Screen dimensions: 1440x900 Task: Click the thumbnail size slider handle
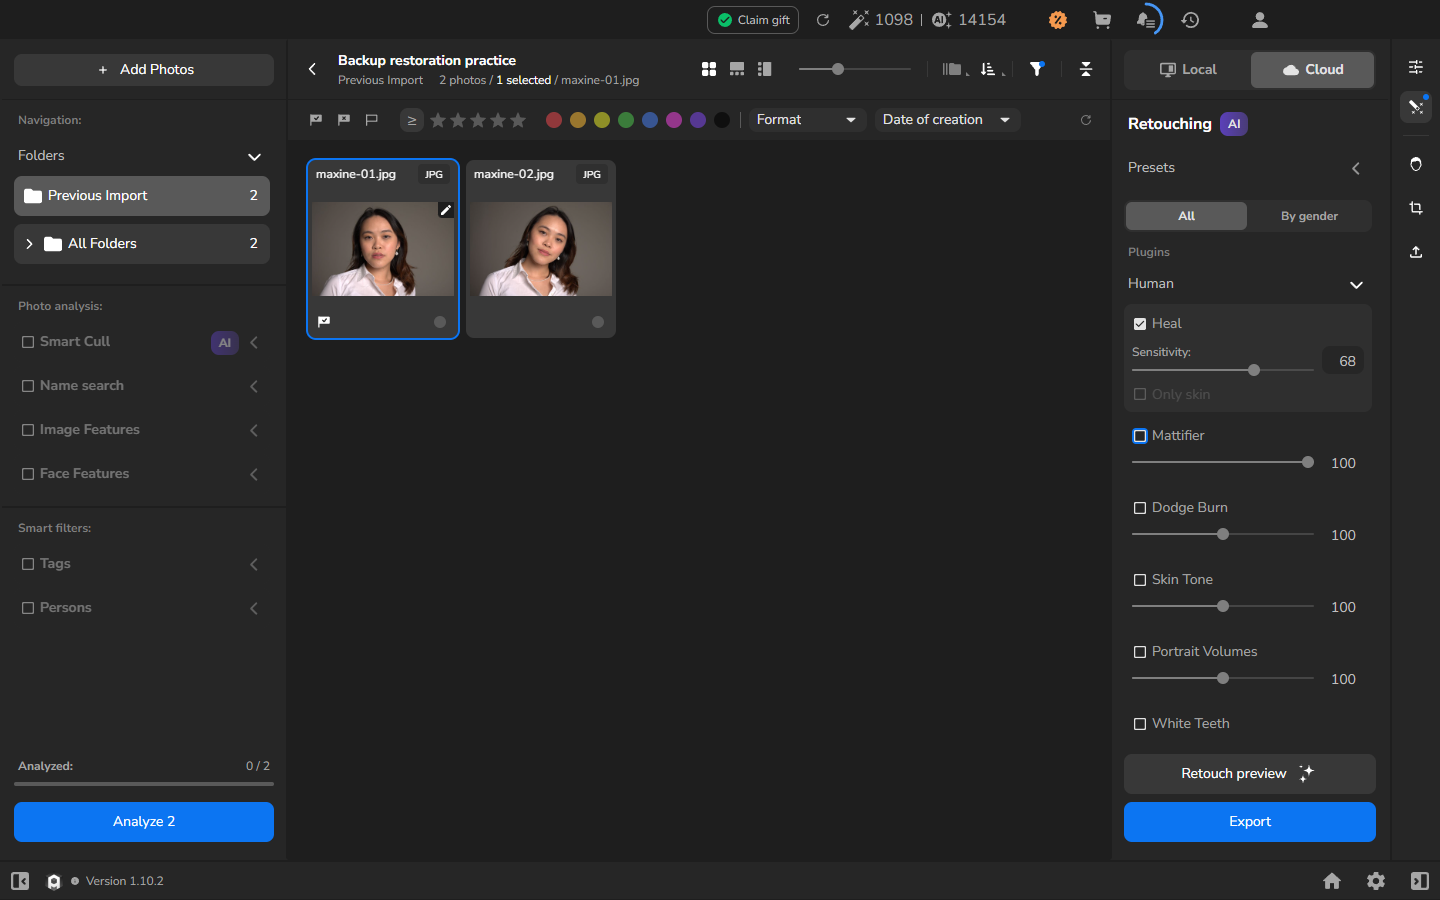point(838,69)
